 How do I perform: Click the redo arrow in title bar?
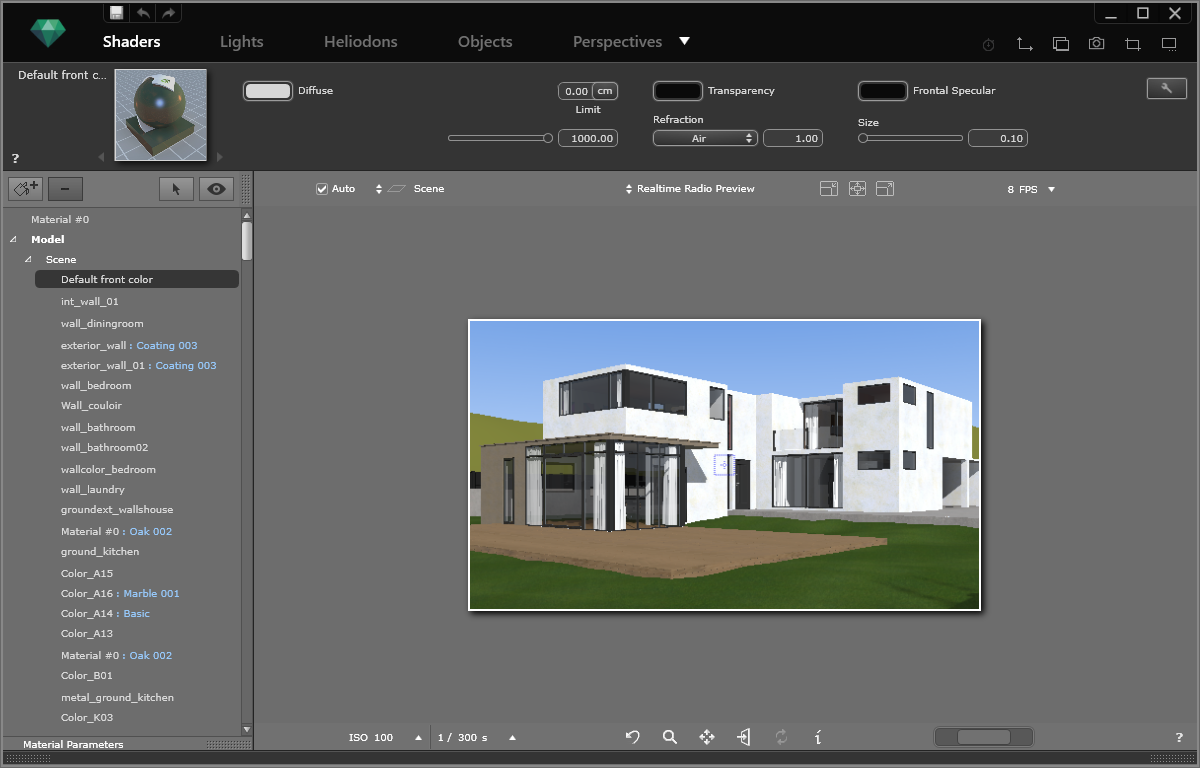[168, 12]
